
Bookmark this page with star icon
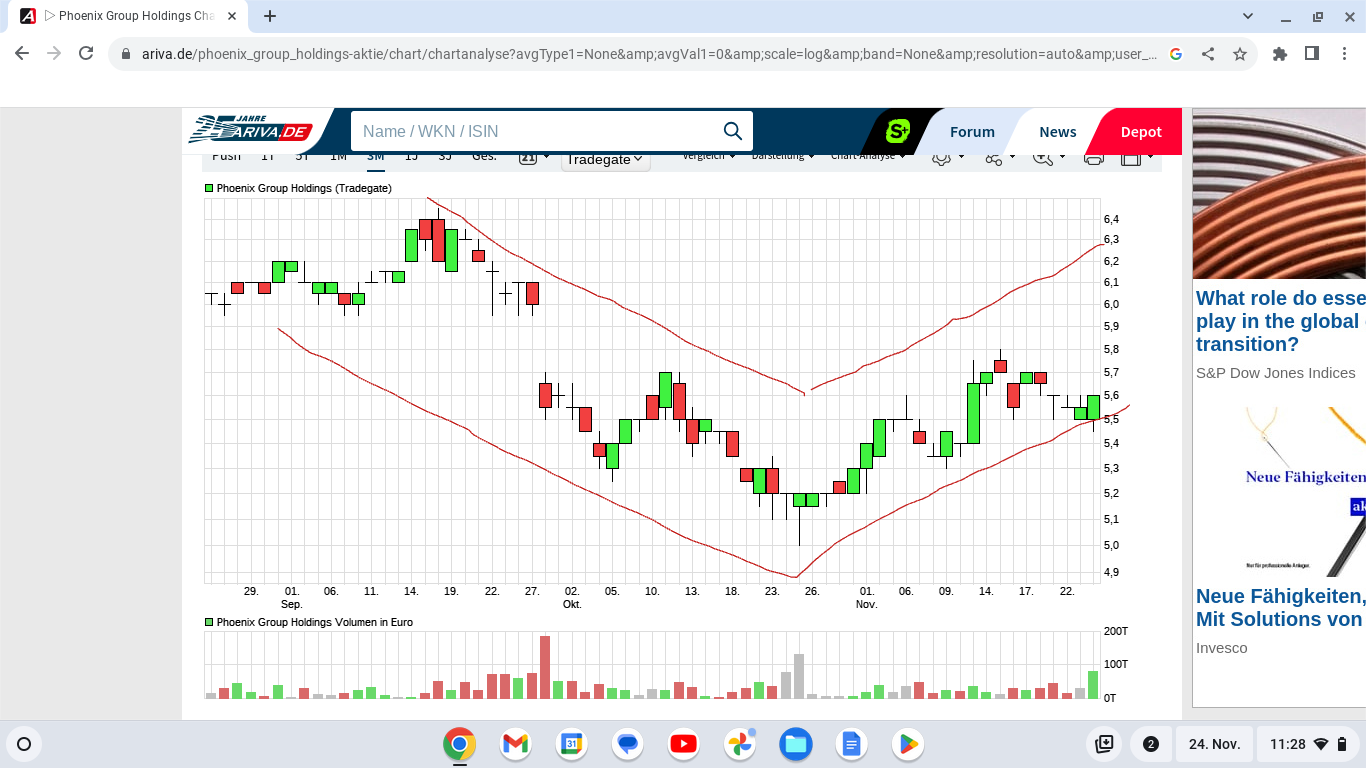click(x=1240, y=54)
